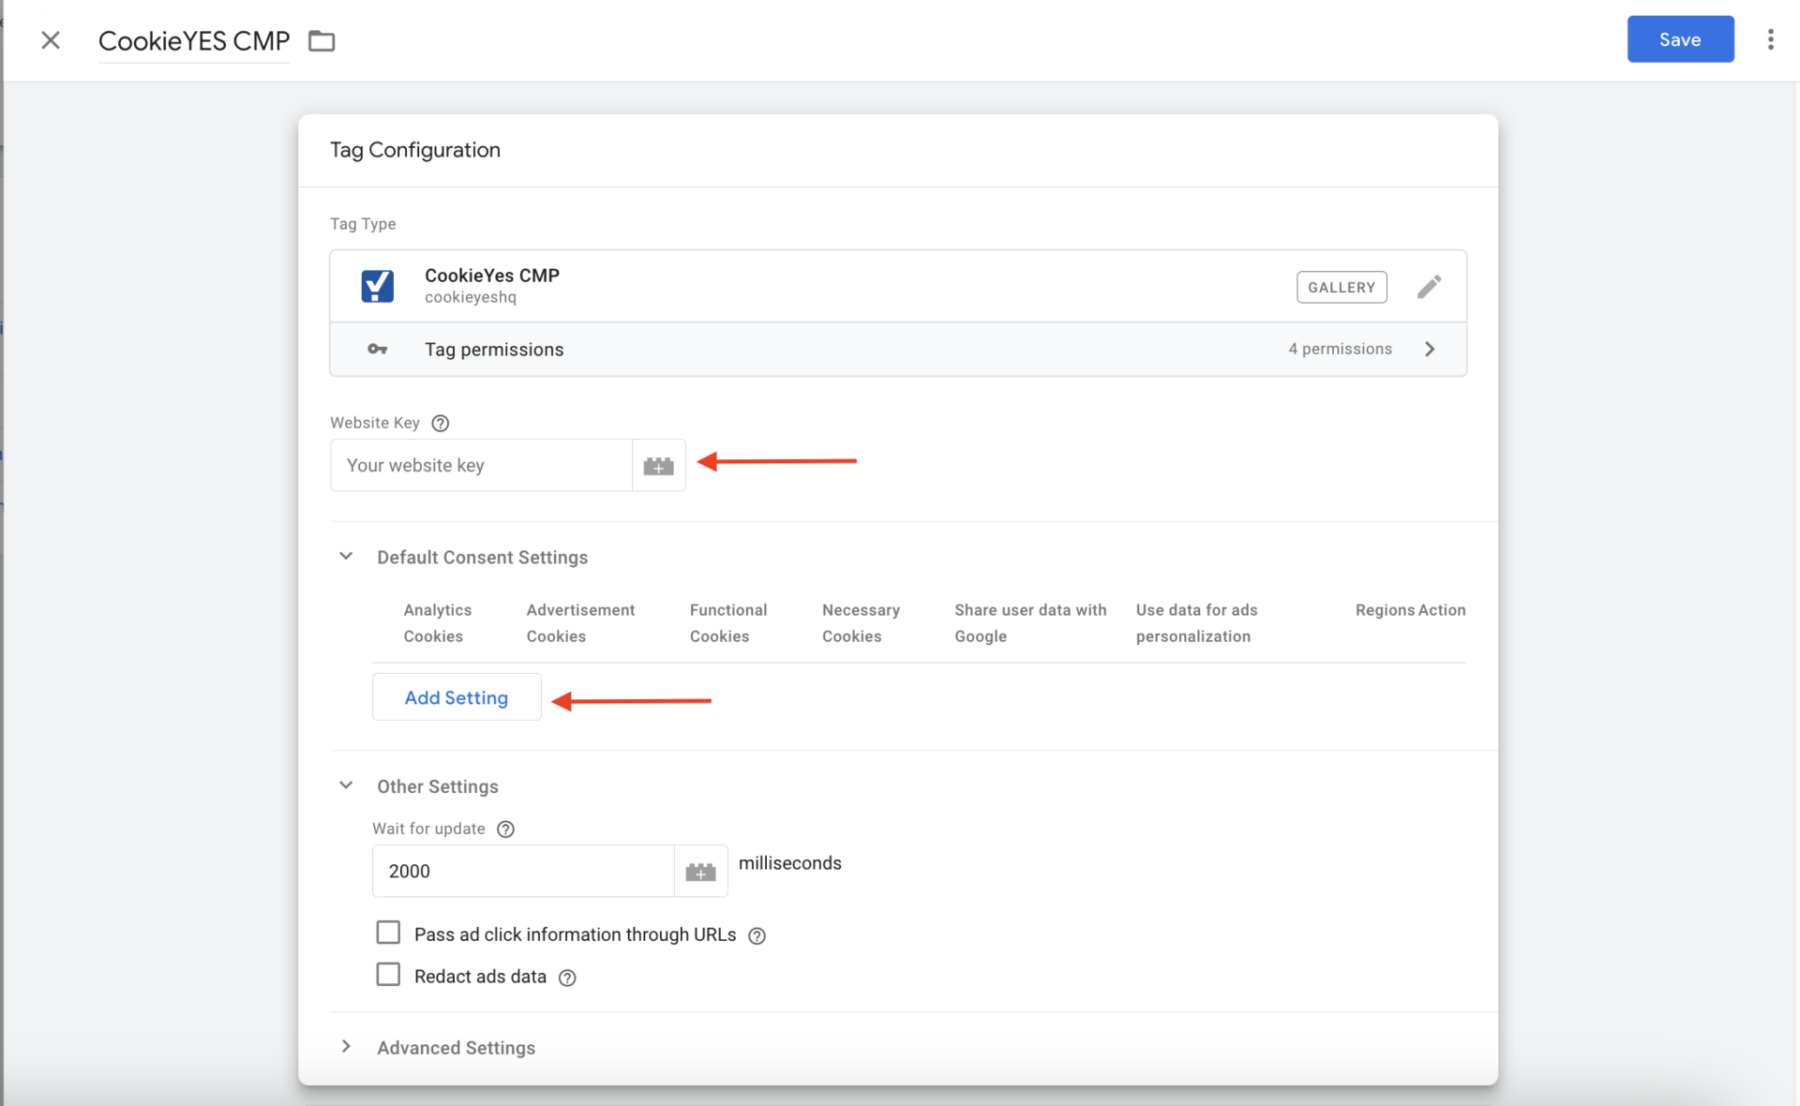
Task: Click the folder icon next to the tag name
Action: (x=321, y=41)
